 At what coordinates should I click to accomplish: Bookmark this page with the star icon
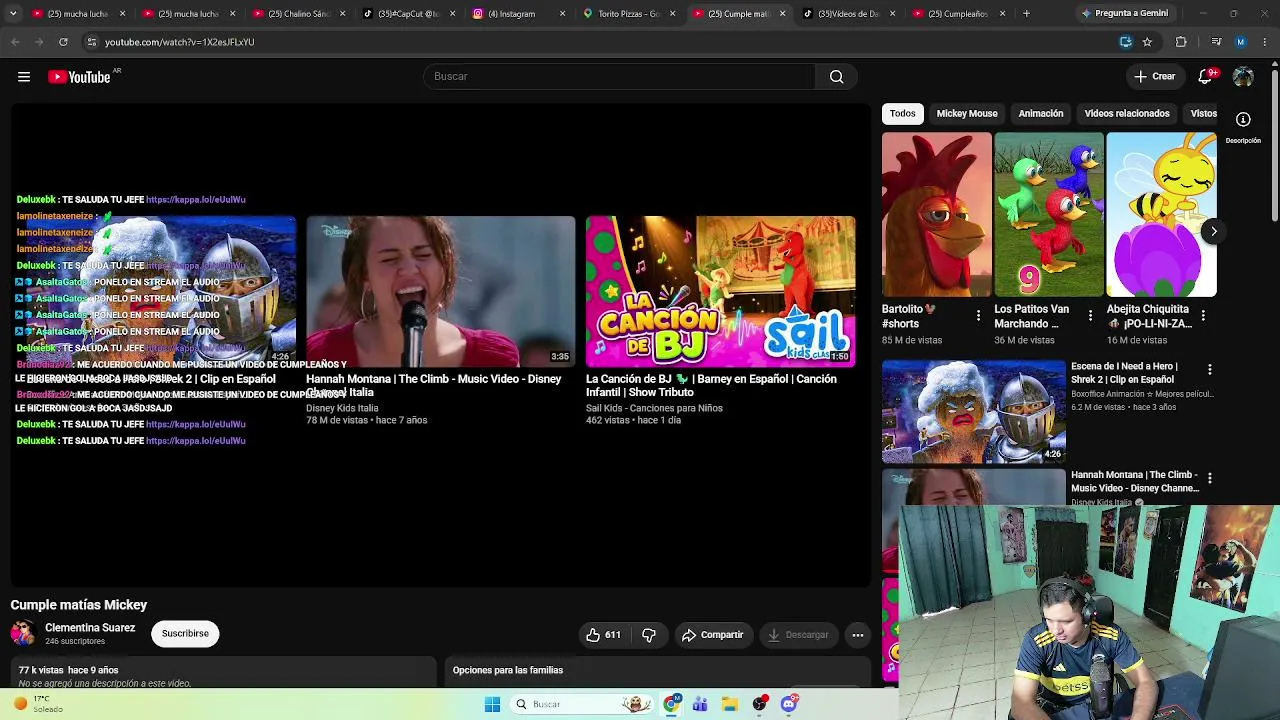[x=1147, y=42]
